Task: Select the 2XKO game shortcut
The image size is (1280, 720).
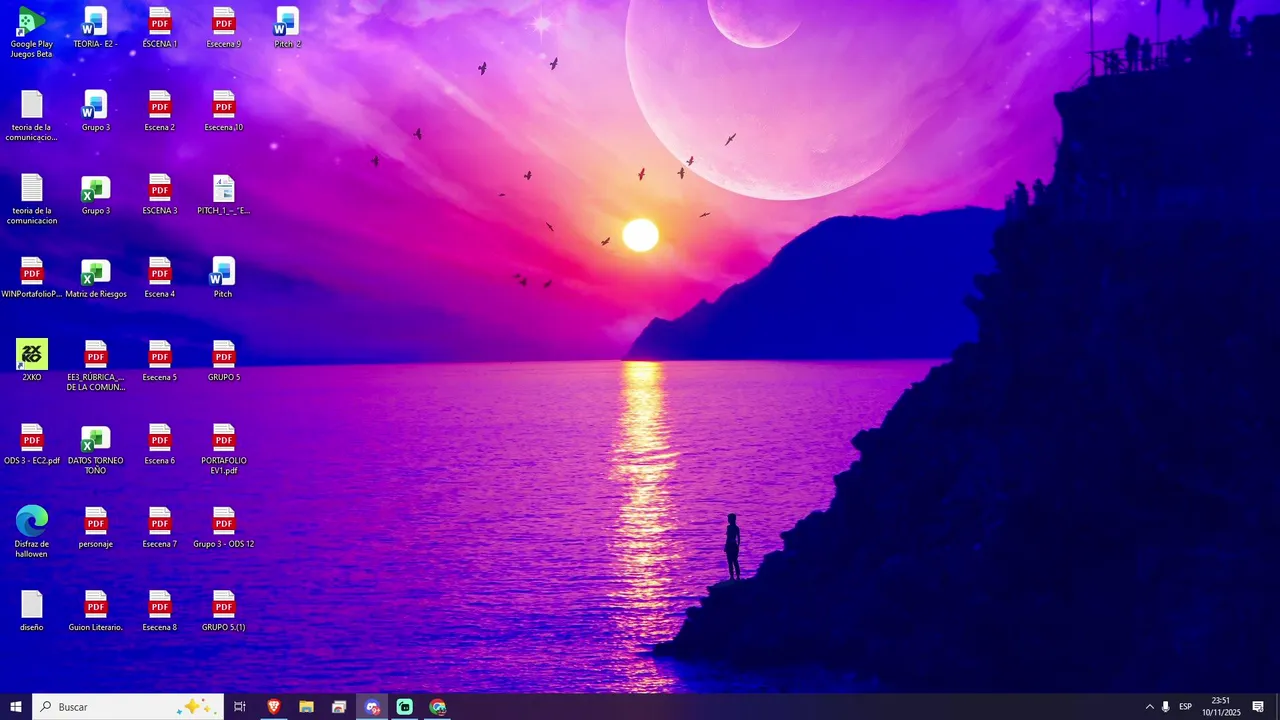Action: (32, 361)
